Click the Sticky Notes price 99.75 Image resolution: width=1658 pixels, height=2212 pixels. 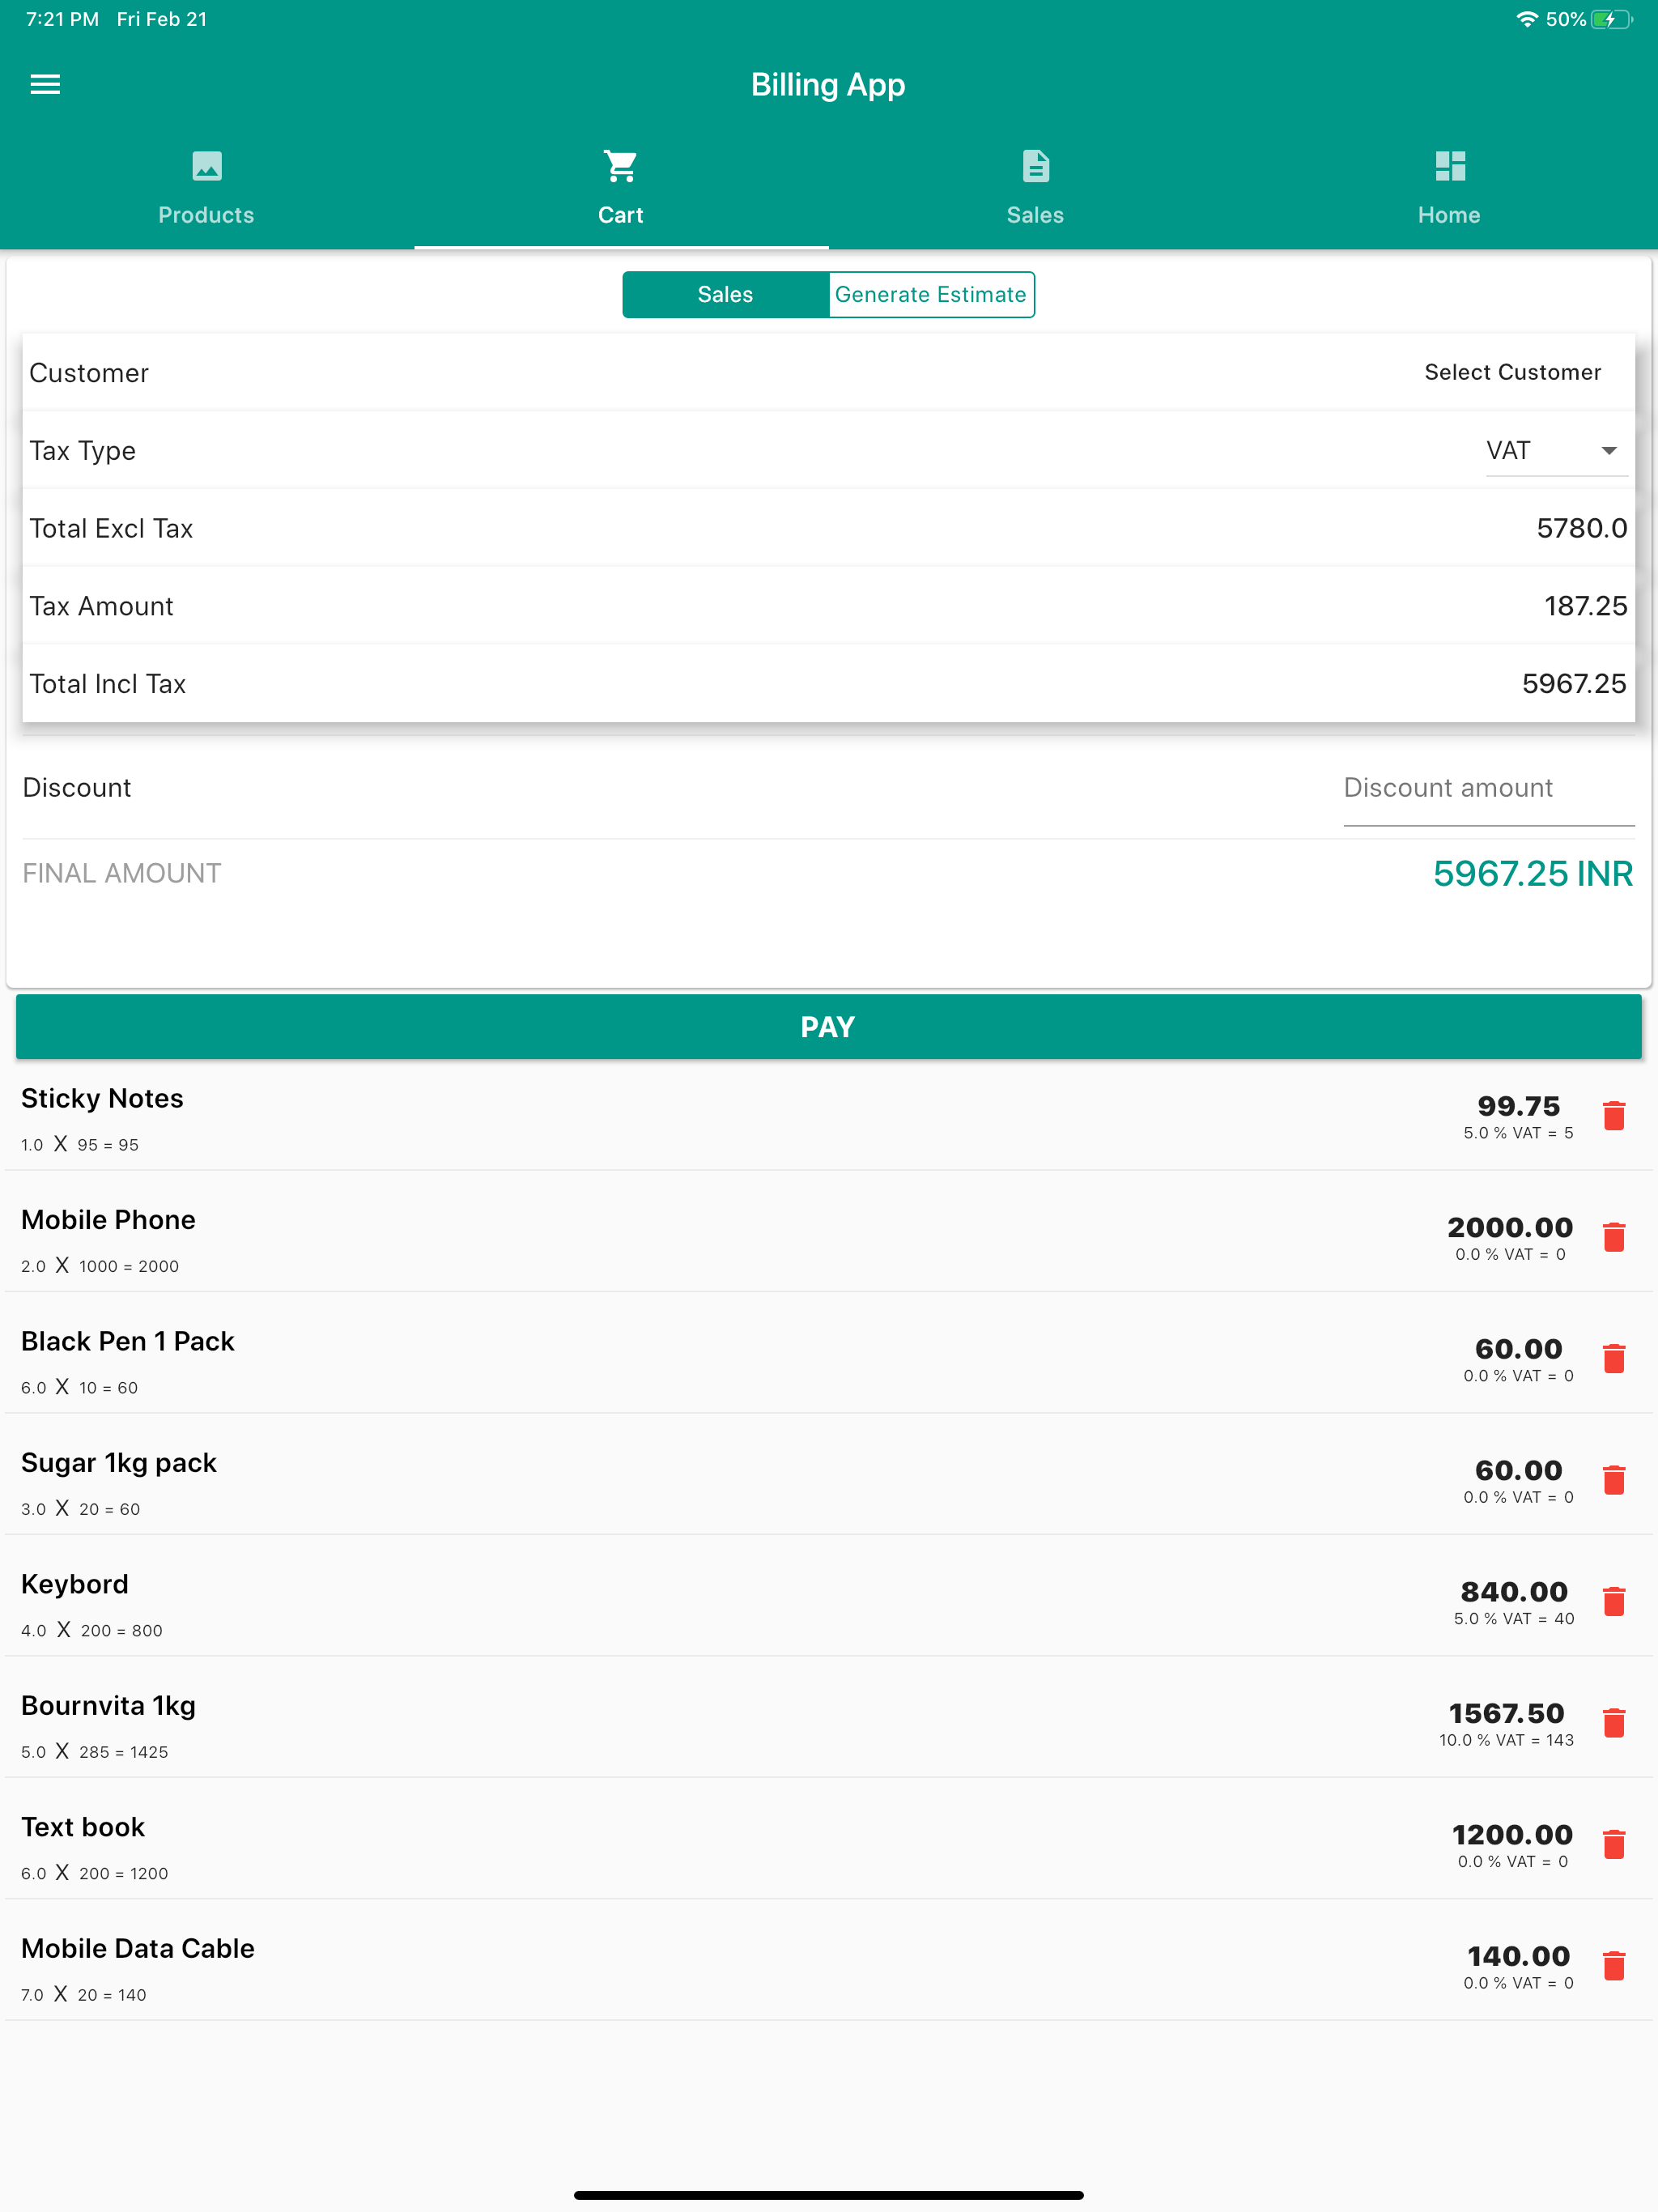coord(1518,1106)
